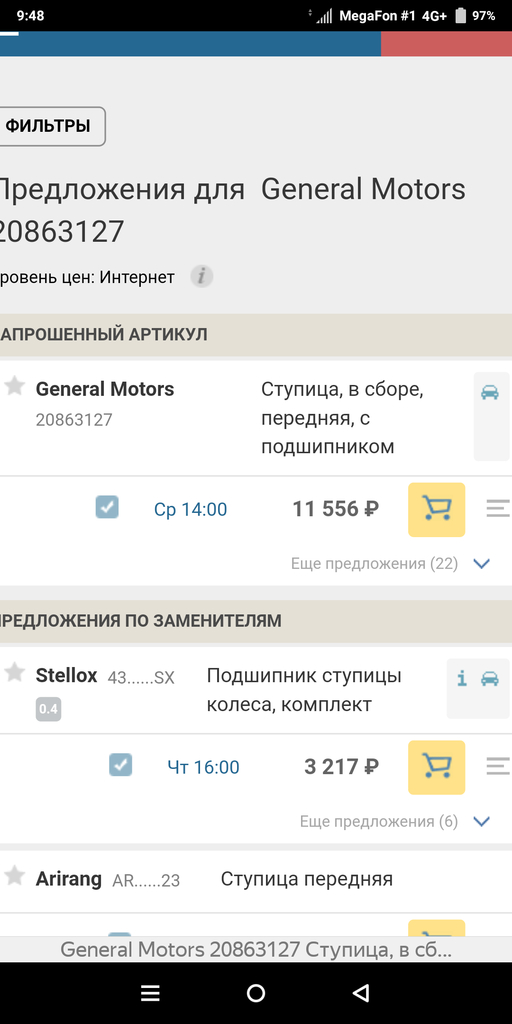Click price level info icon
Viewport: 512px width, 1024px height.
202,277
